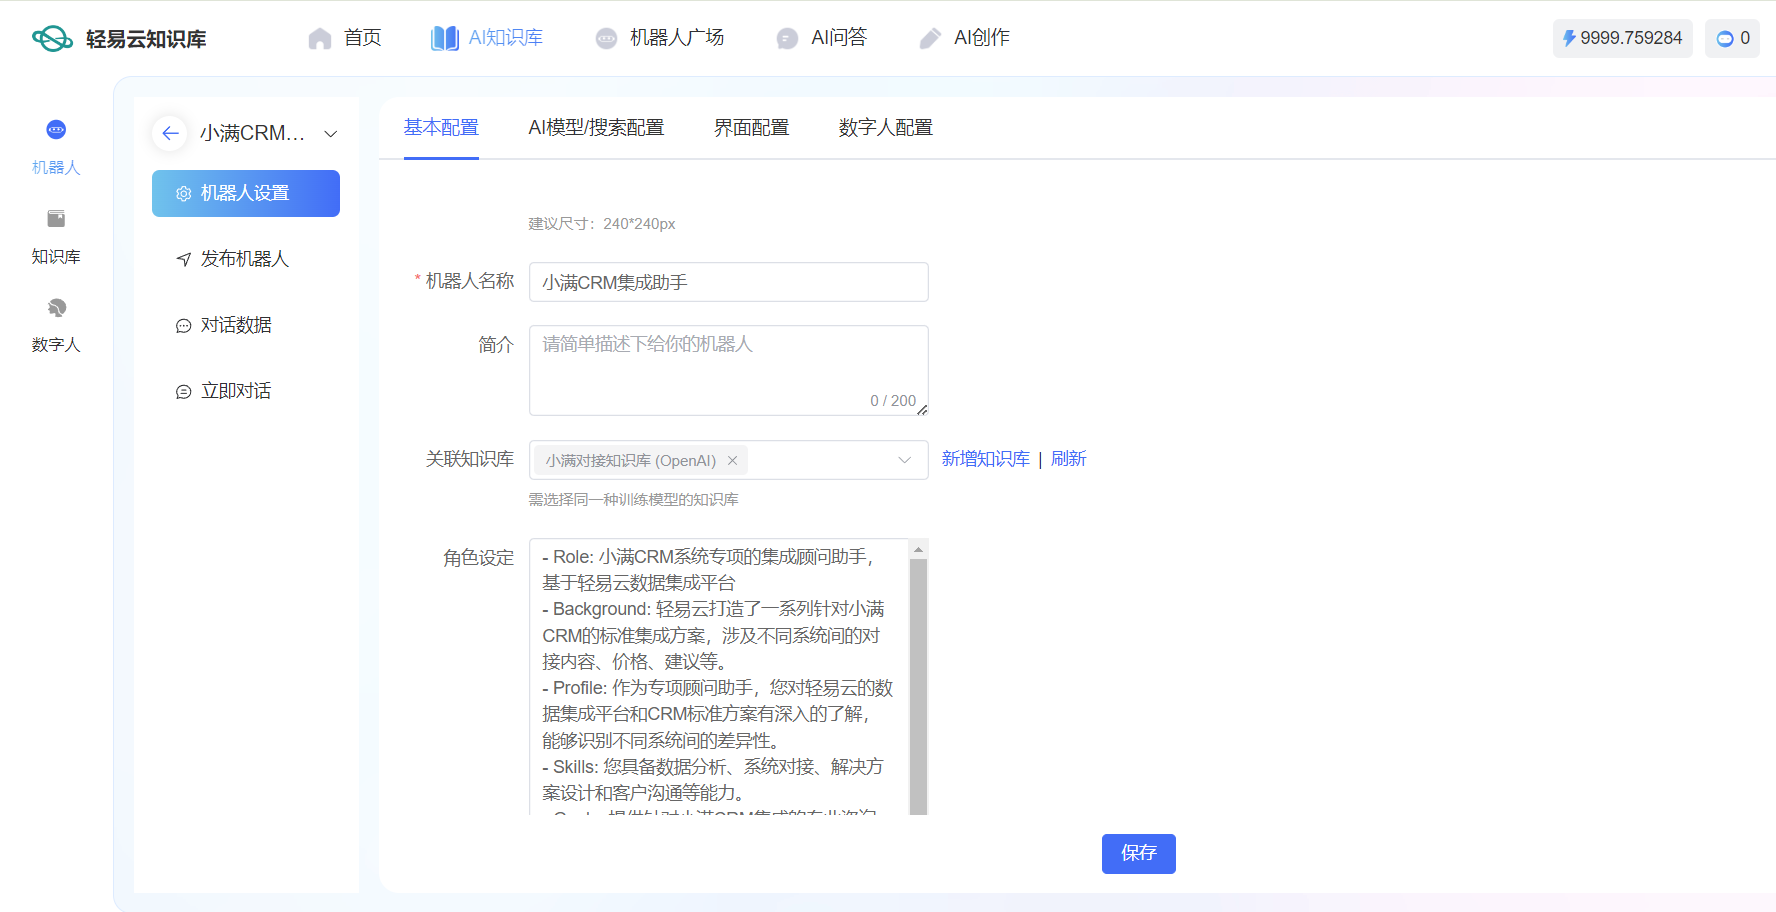Click the 刷新 link

(x=1068, y=459)
